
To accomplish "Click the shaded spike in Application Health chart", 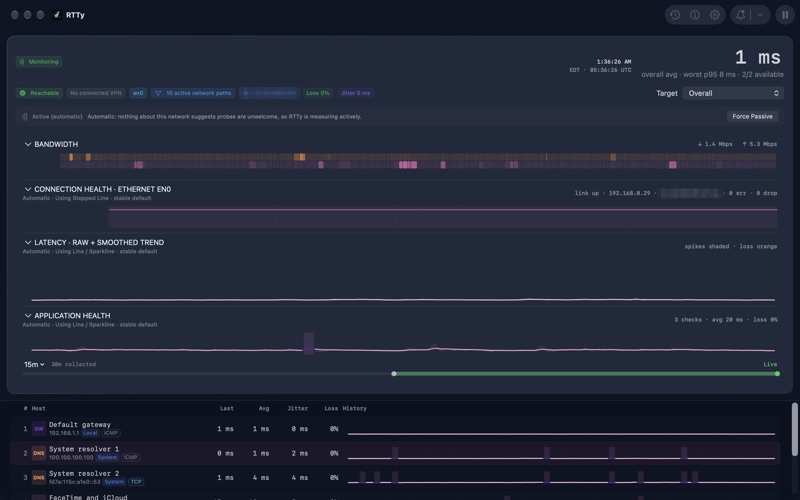I will tap(309, 343).
